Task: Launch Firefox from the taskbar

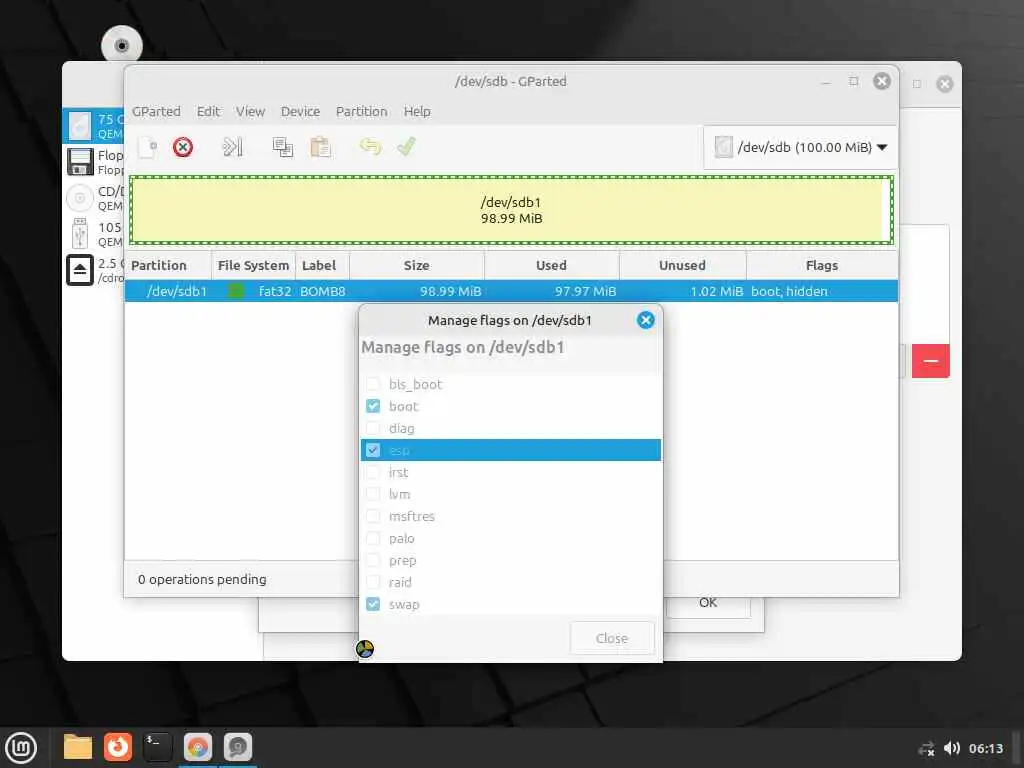Action: coord(118,747)
